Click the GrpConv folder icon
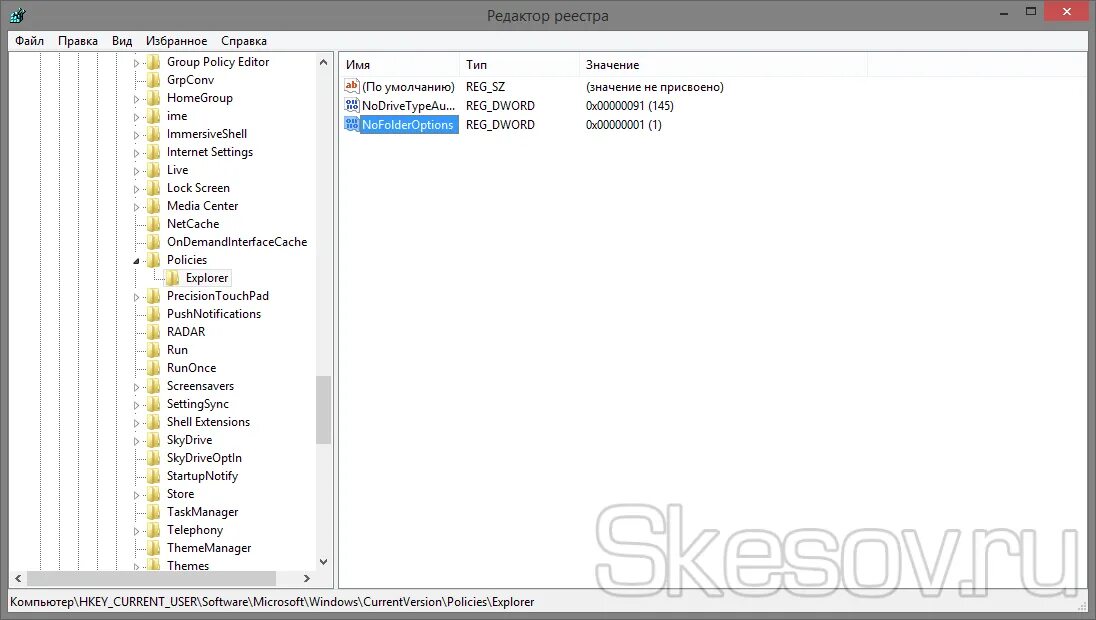 [x=153, y=80]
